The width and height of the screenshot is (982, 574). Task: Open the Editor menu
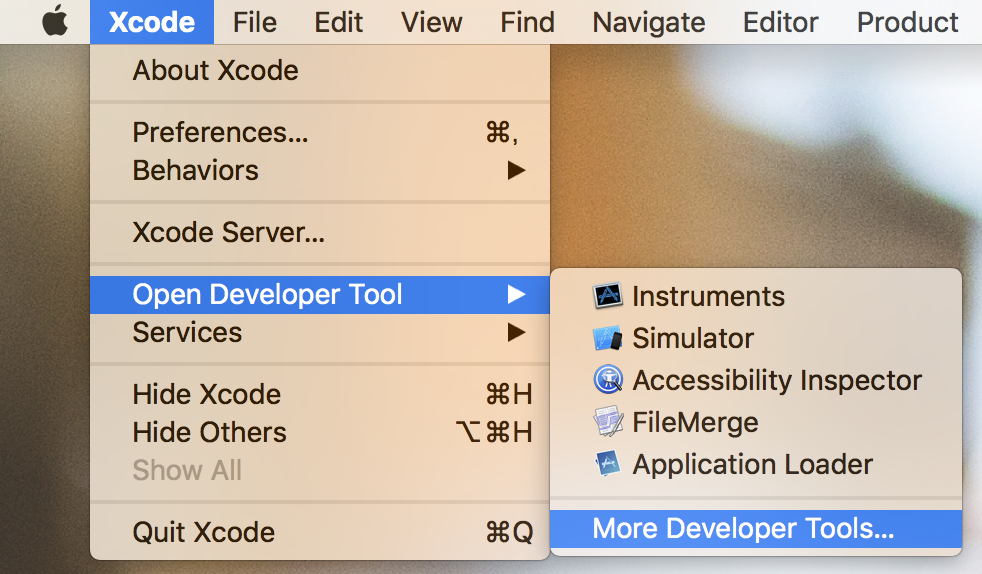coord(780,22)
